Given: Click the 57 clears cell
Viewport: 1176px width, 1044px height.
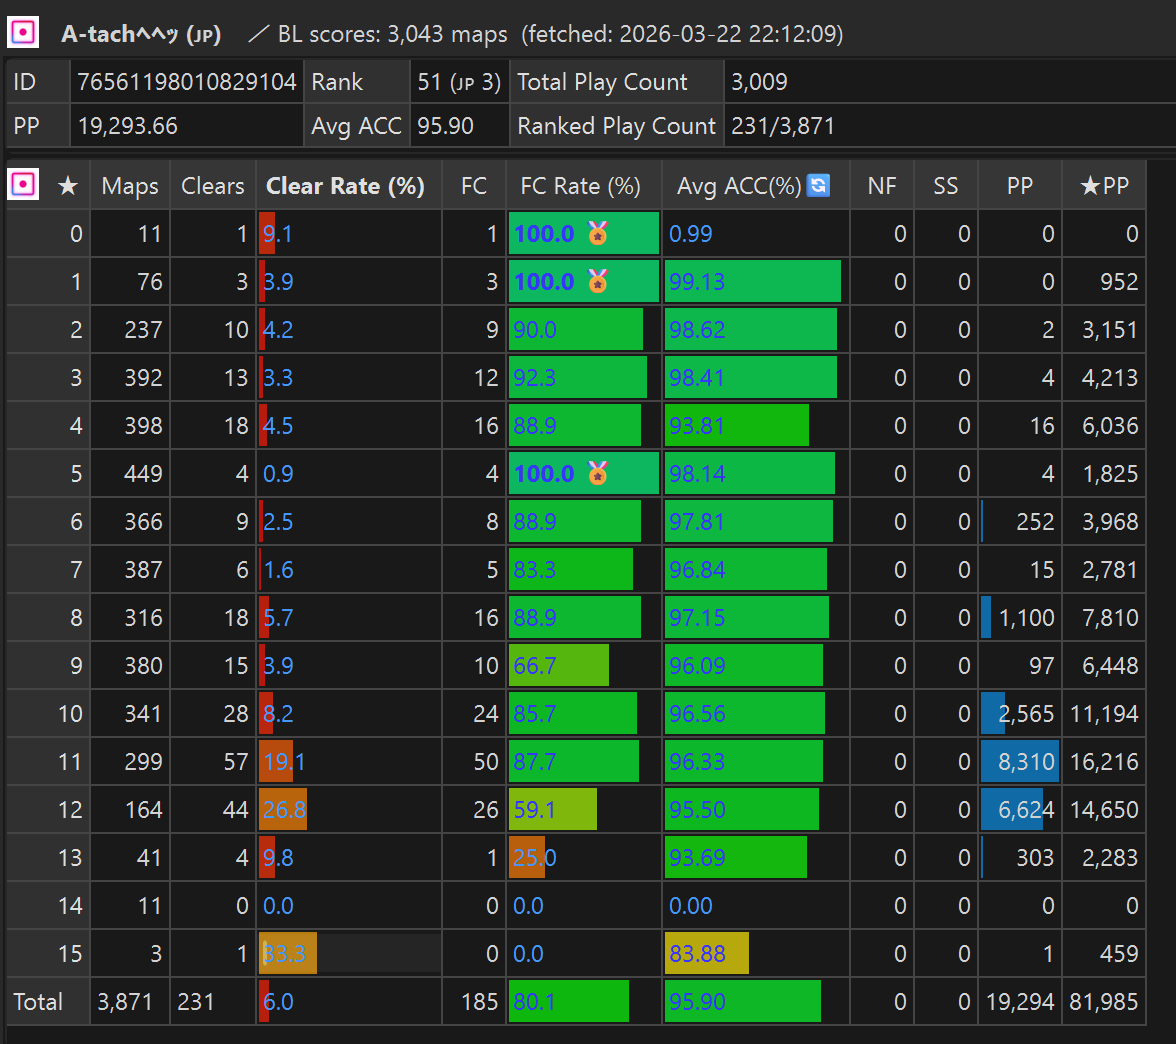Looking at the screenshot, I should click(x=213, y=761).
